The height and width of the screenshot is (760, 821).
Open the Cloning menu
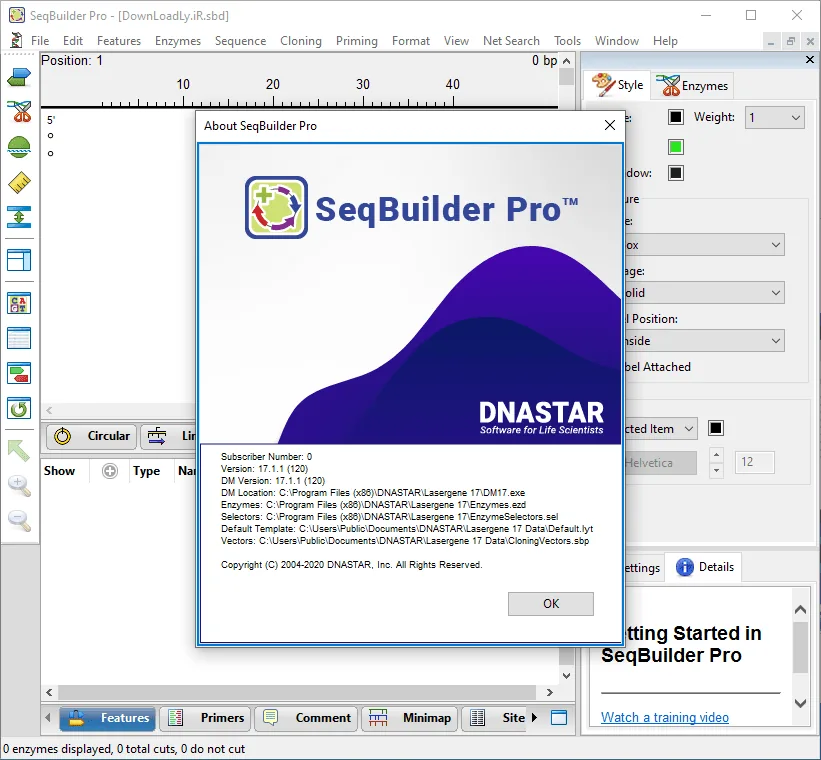tap(301, 41)
